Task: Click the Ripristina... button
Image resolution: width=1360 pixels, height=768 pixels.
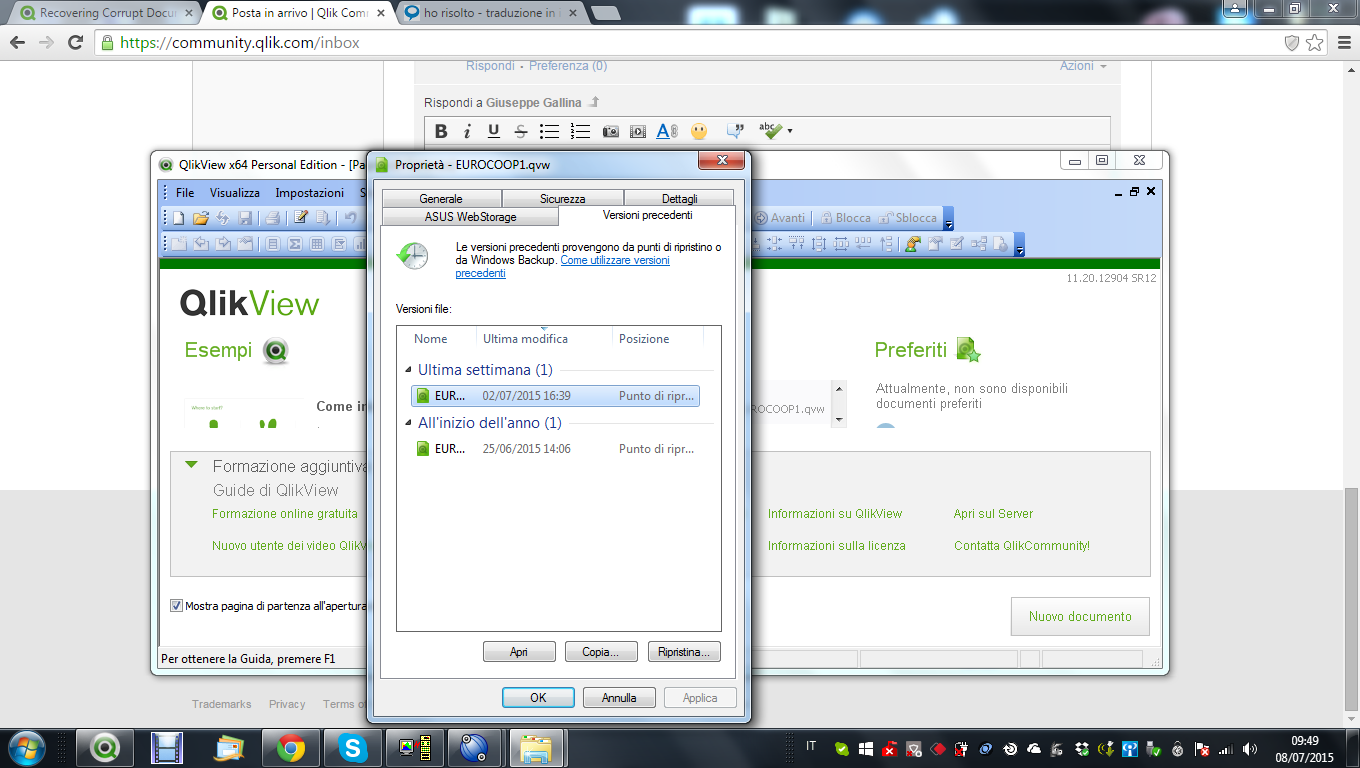Action: (x=684, y=652)
